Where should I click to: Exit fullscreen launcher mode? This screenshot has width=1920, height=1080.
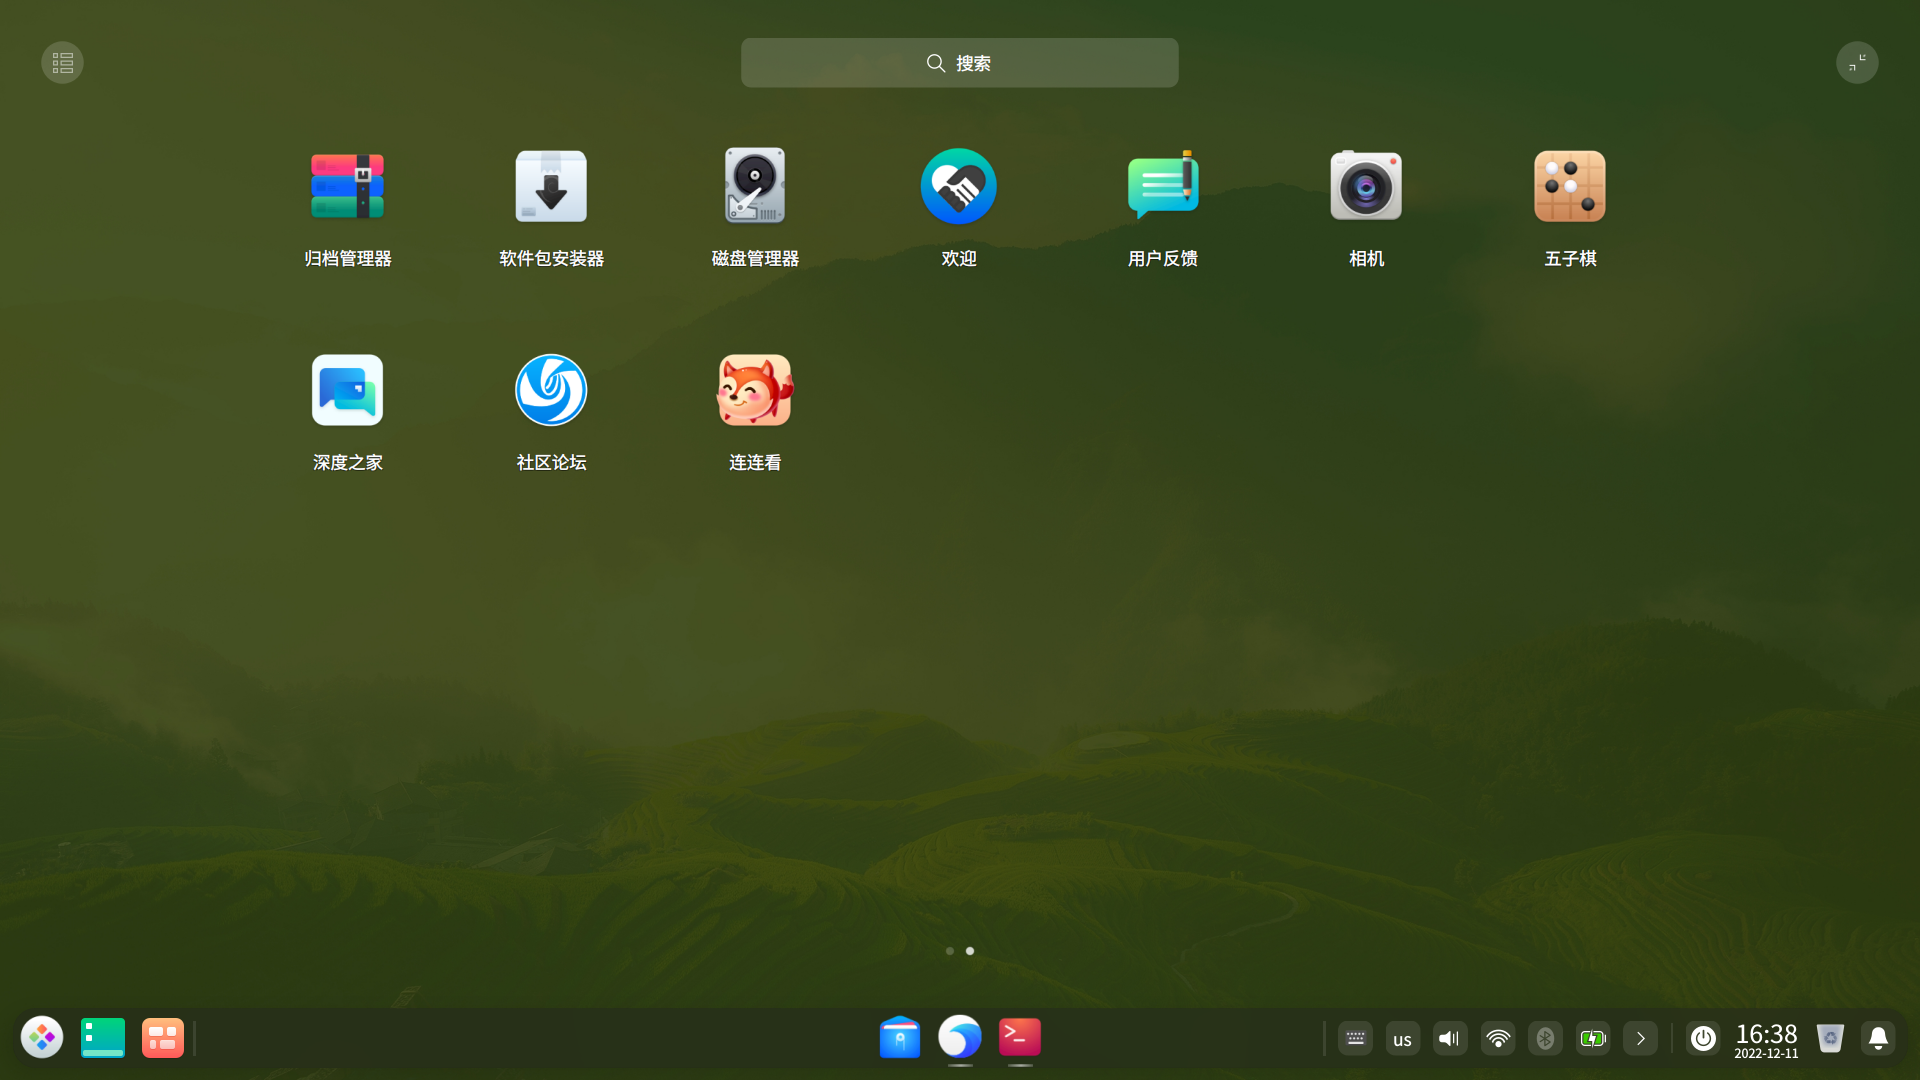(1857, 63)
